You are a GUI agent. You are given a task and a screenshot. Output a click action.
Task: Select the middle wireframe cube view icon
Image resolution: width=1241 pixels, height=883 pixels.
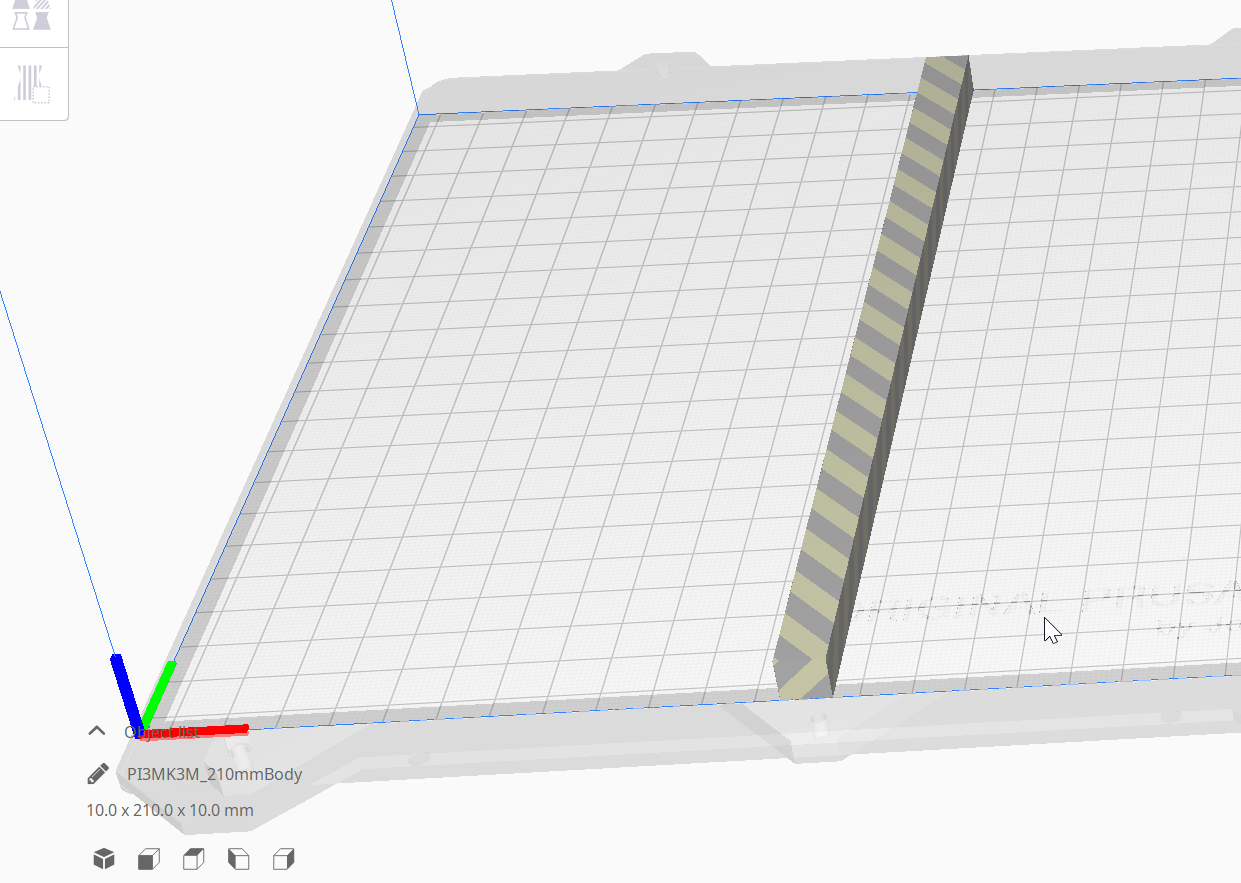(x=193, y=857)
